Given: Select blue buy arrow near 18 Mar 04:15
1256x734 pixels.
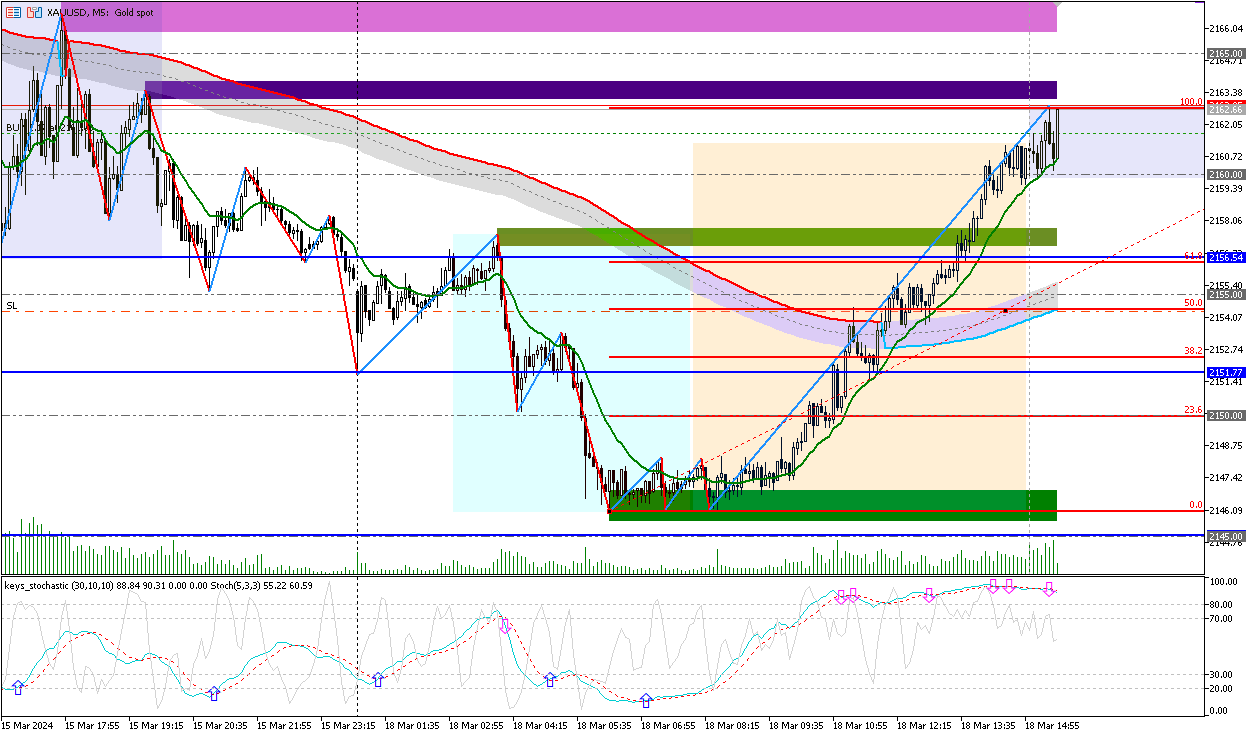Looking at the screenshot, I should point(550,679).
